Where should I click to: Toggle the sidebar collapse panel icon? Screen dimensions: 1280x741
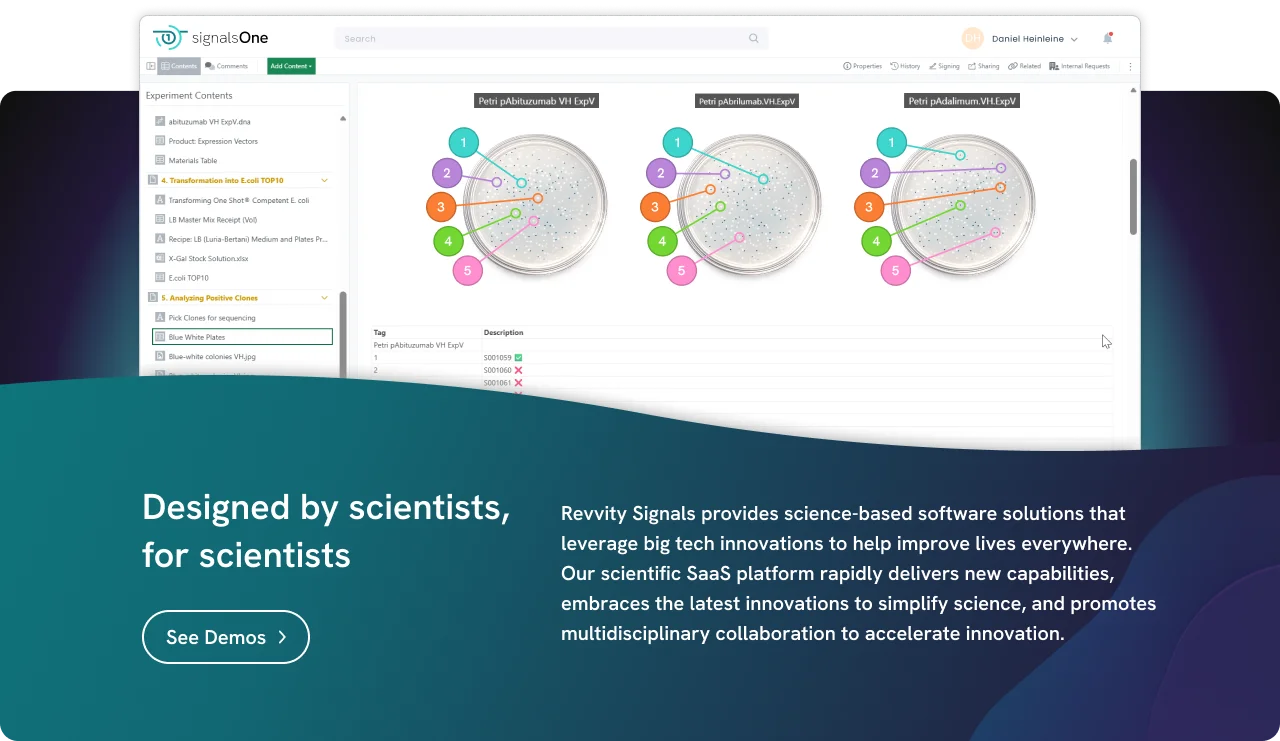click(x=150, y=66)
